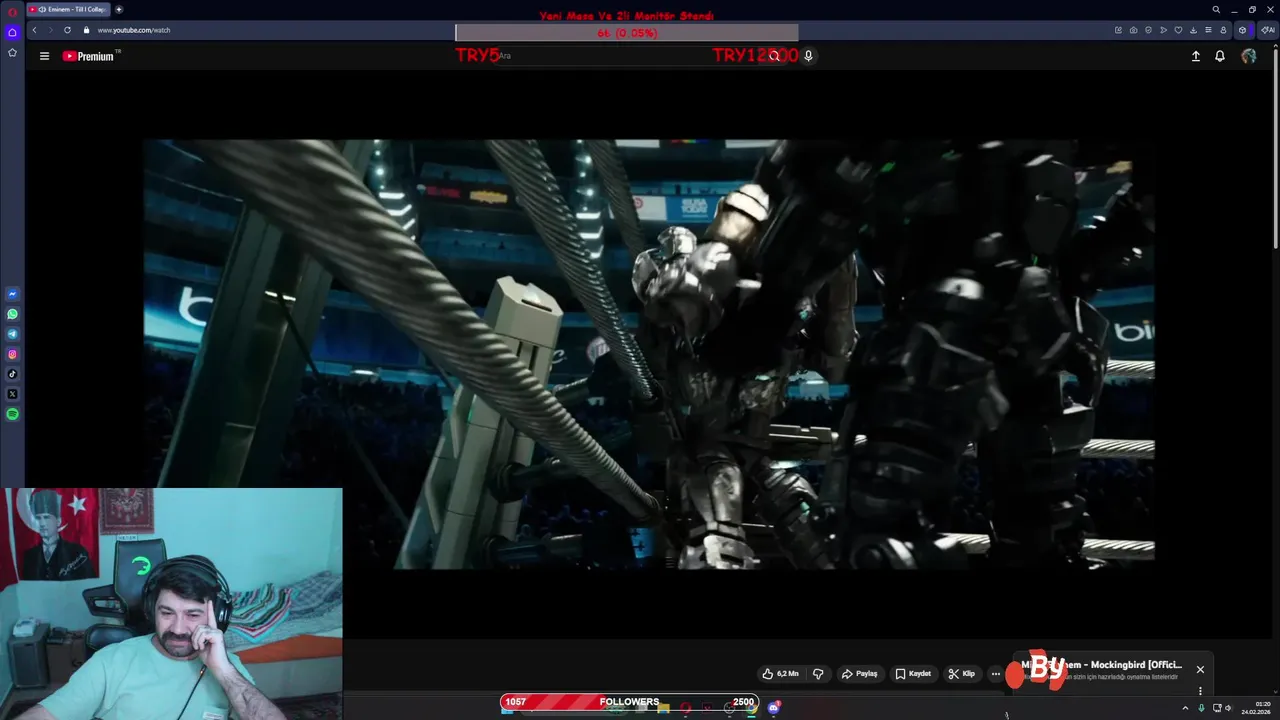Select the Eminem - Till I Collapse tab
This screenshot has height=720, width=1280.
(69, 9)
